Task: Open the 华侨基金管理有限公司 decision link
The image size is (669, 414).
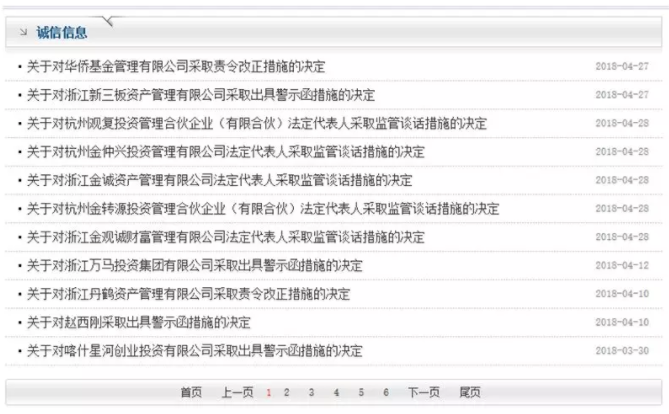Action: (x=175, y=67)
